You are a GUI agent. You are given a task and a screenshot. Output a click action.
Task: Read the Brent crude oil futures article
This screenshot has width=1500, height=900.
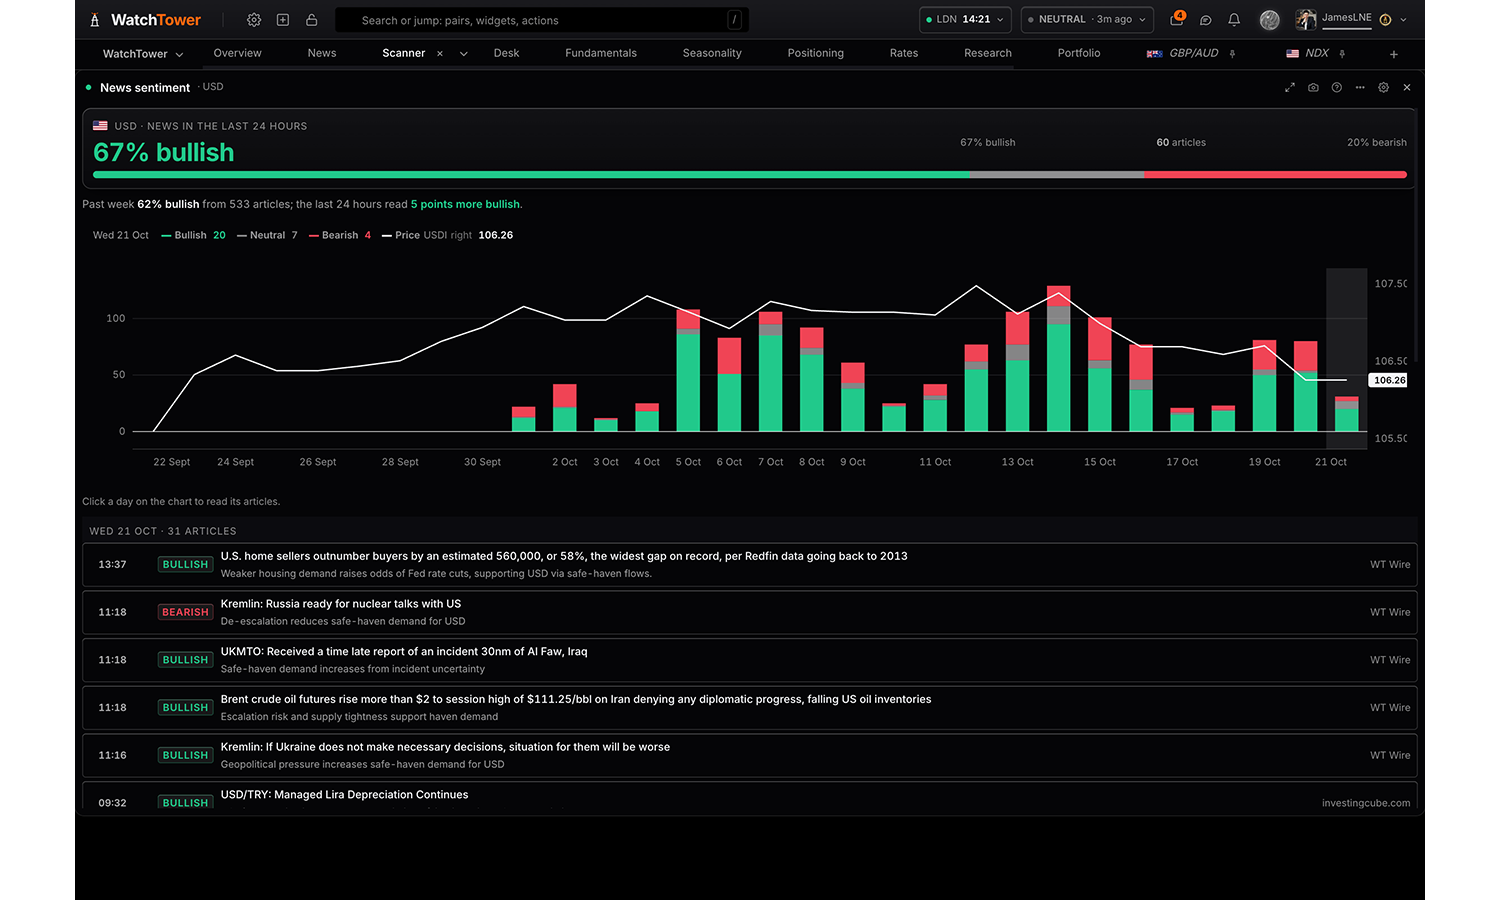[x=750, y=708]
